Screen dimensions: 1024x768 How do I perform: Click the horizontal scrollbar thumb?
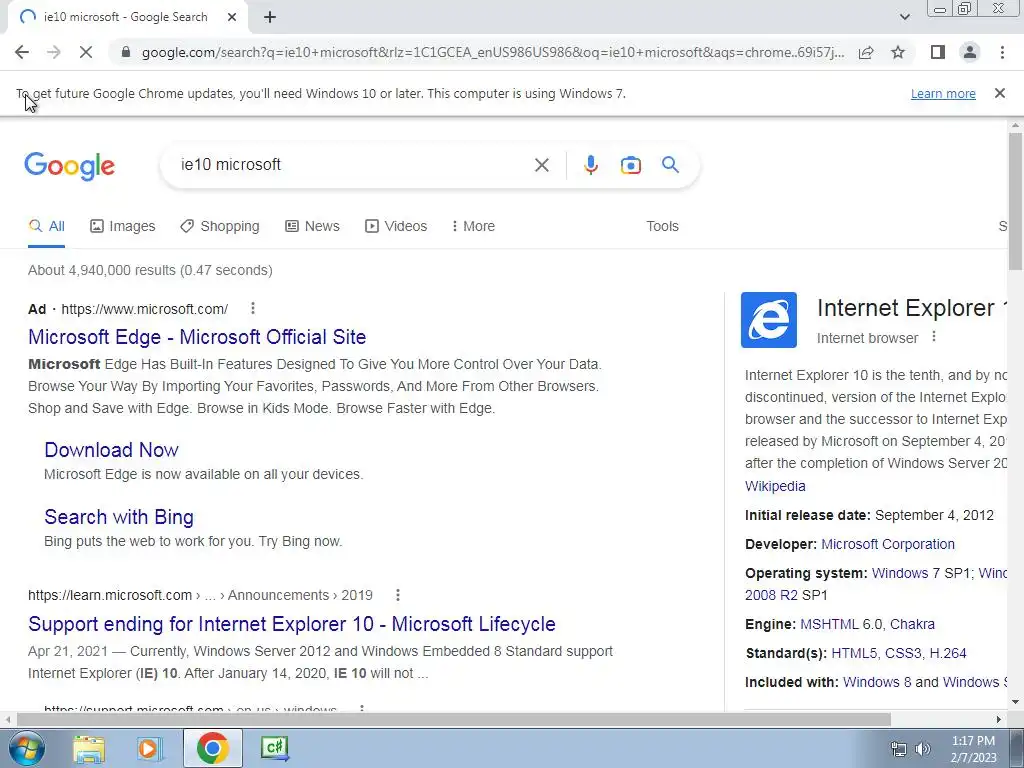click(x=454, y=719)
